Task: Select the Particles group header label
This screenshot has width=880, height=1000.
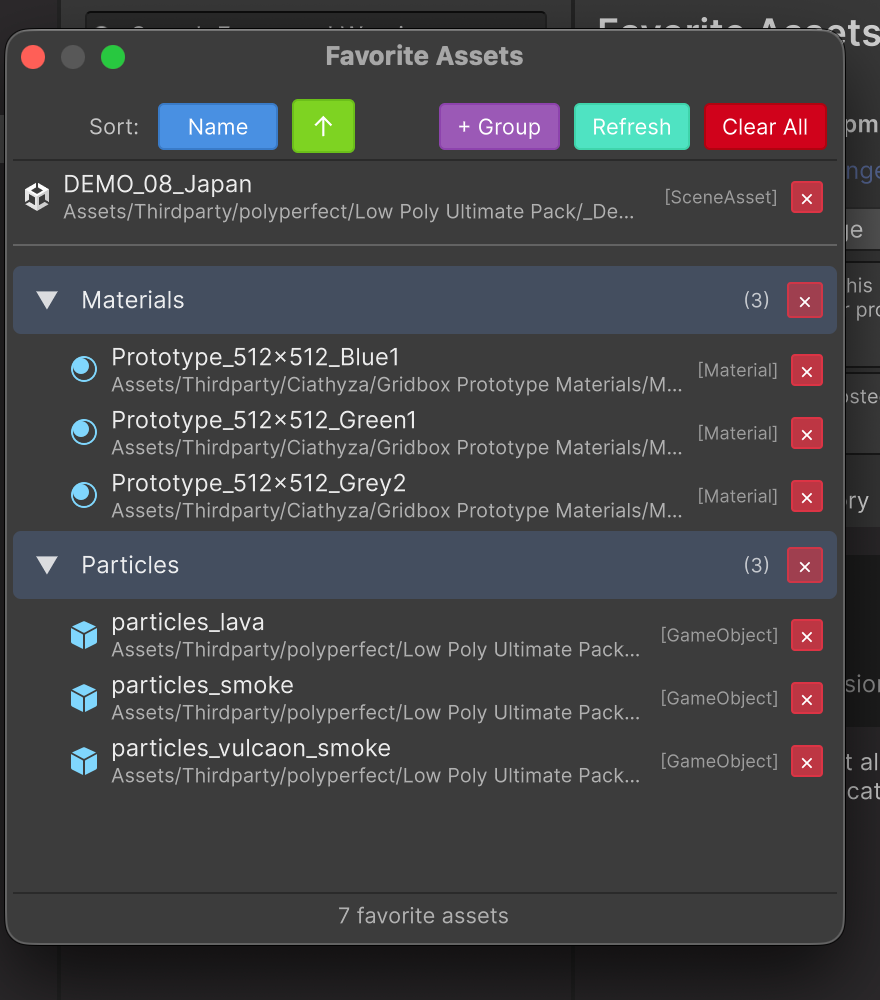Action: [x=130, y=565]
